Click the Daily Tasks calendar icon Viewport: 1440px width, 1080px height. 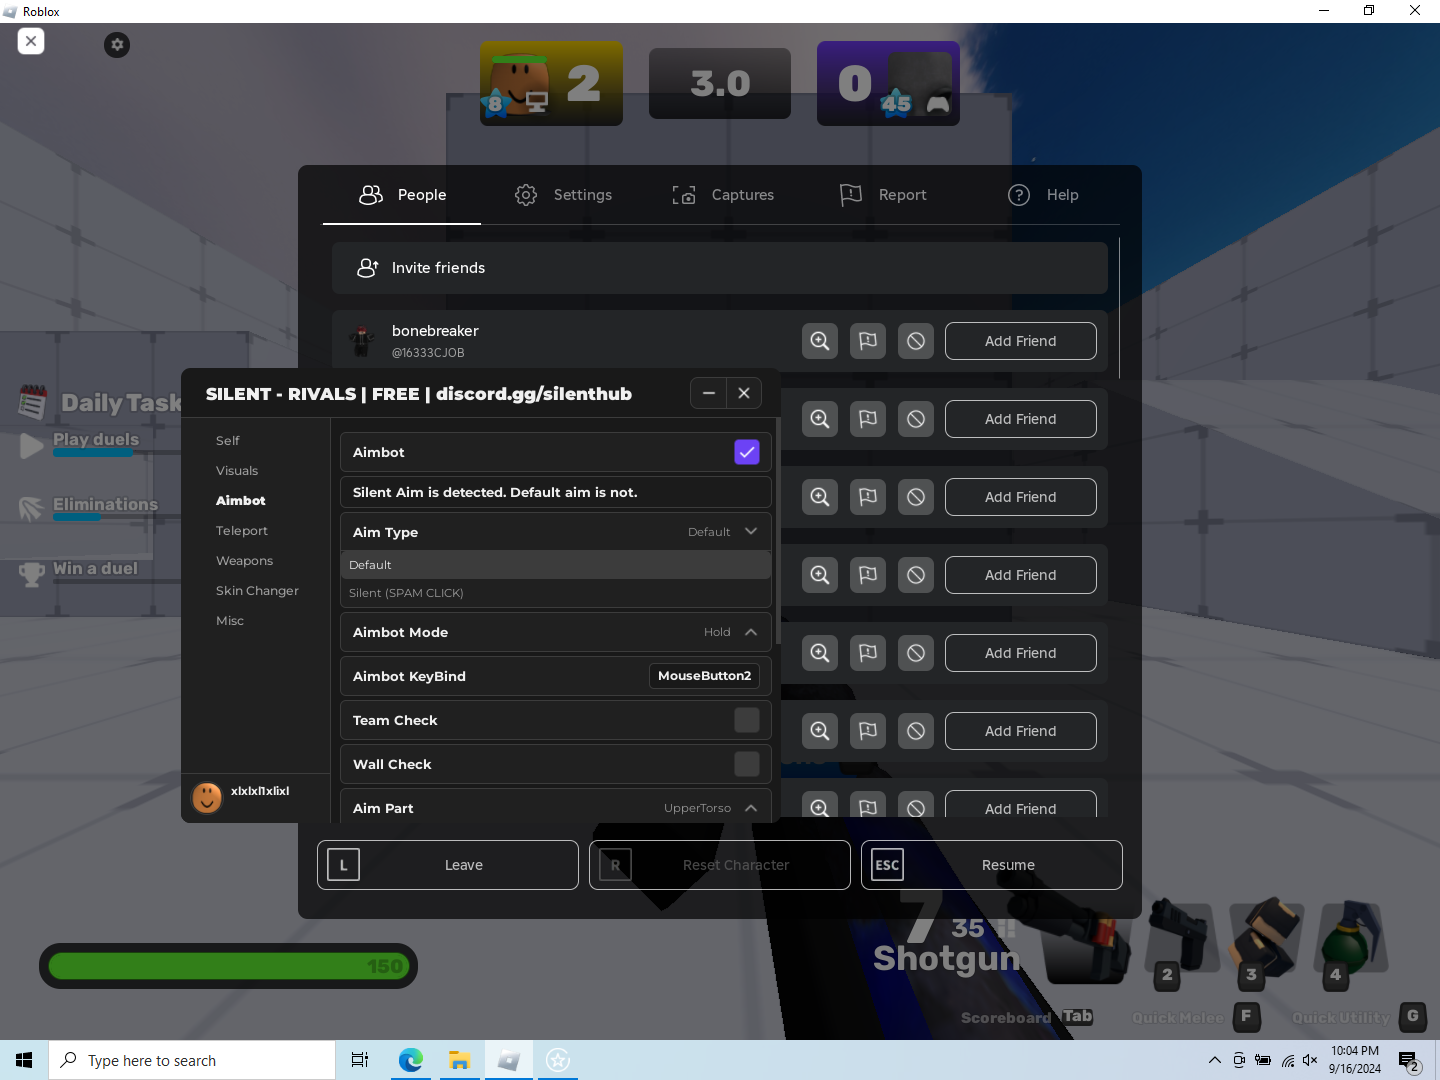tap(33, 402)
